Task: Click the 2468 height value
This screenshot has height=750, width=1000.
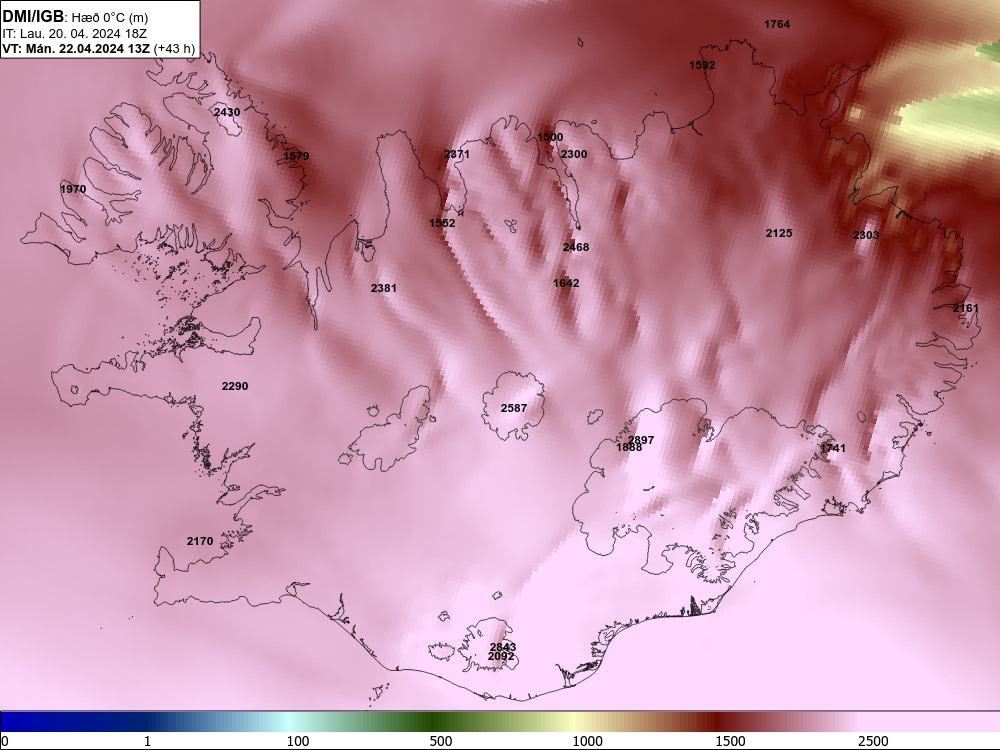Action: [576, 247]
